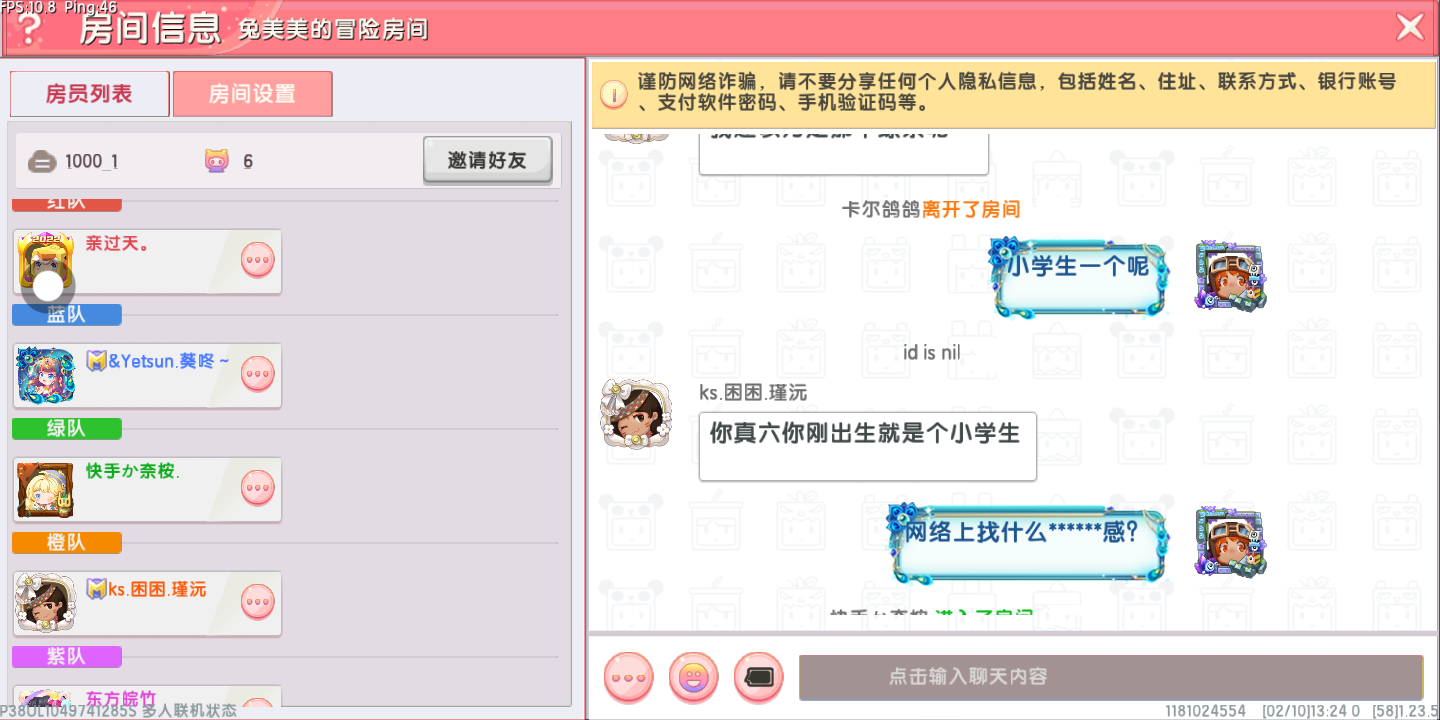Viewport: 1440px width, 720px height.
Task: Select the 橙队 team label
Action: 67,543
